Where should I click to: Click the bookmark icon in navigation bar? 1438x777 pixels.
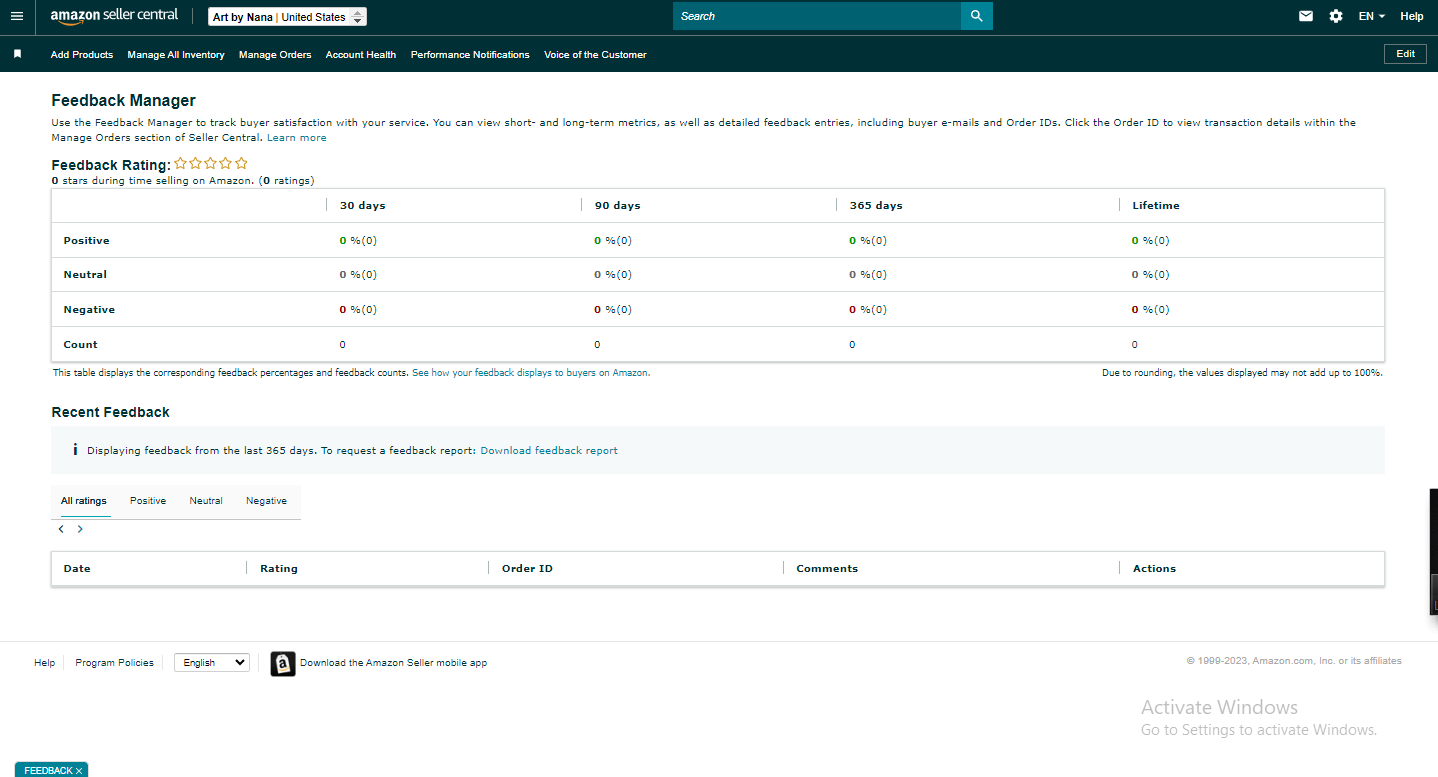pos(17,54)
